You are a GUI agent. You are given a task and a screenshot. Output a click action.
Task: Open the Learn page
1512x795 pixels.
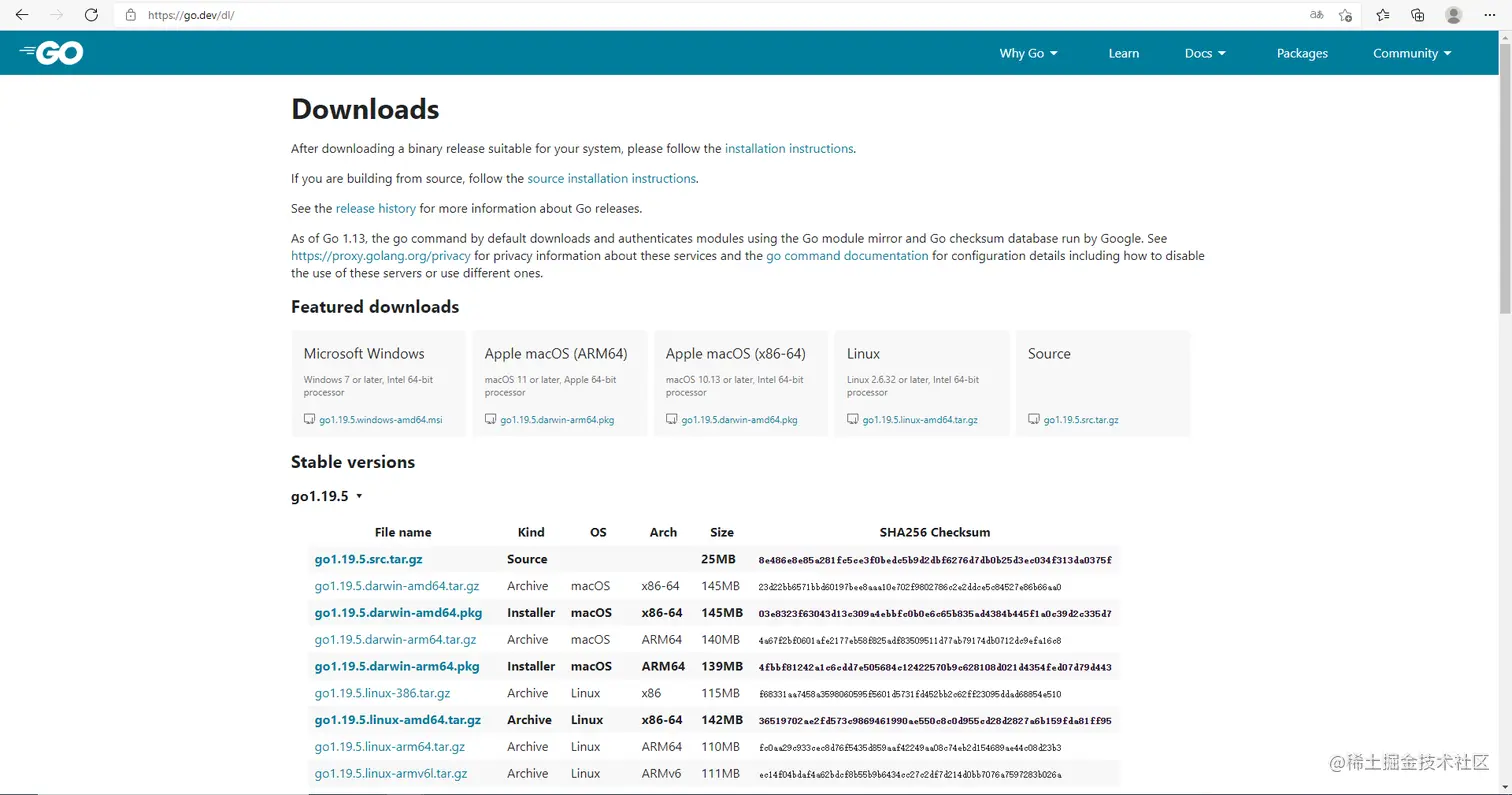1124,53
